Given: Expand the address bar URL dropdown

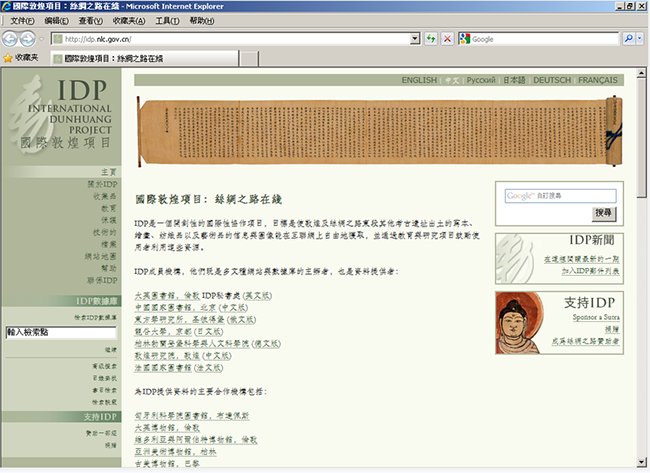Looking at the screenshot, I should [414, 39].
